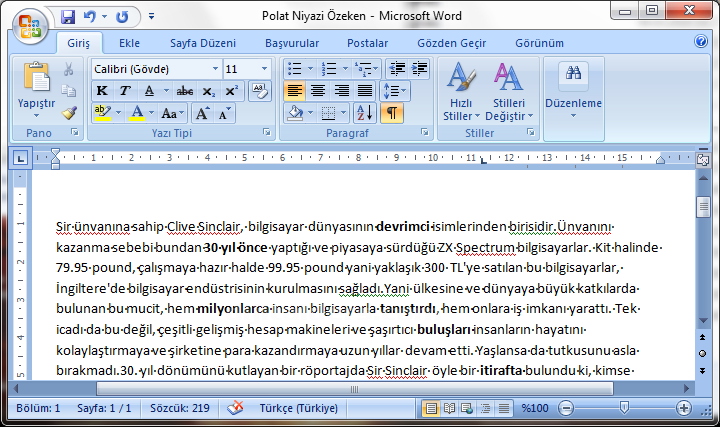720x427 pixels.
Task: Open Stilleri Değiştir options
Action: [x=509, y=92]
